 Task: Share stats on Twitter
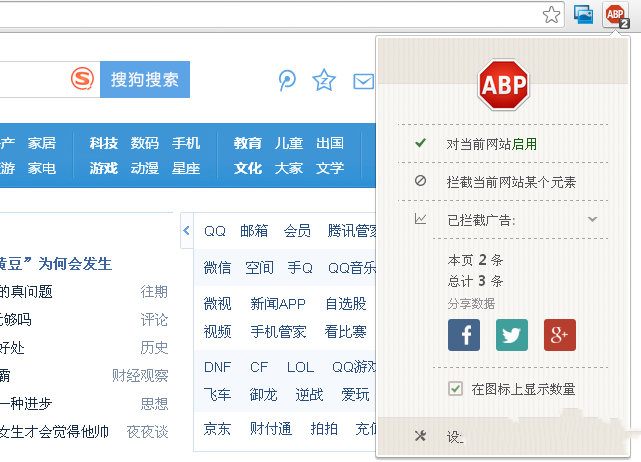pyautogui.click(x=512, y=335)
